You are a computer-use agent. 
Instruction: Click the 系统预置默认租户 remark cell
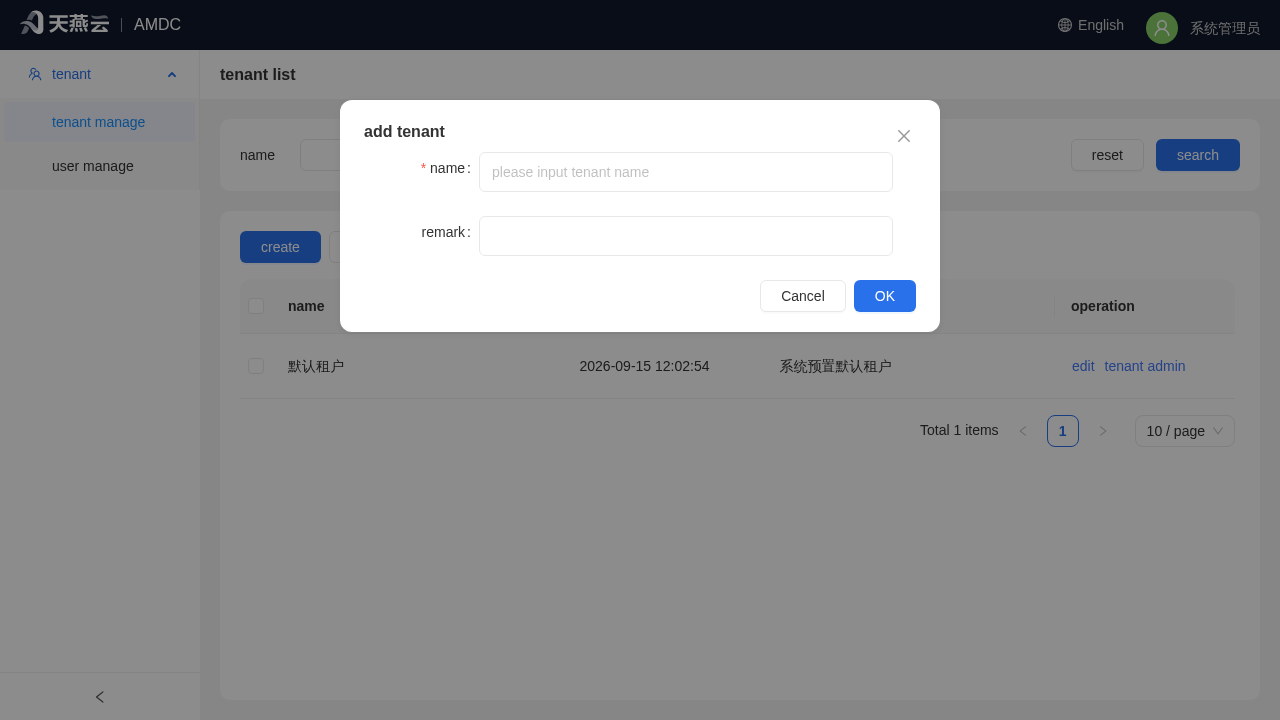tap(835, 366)
